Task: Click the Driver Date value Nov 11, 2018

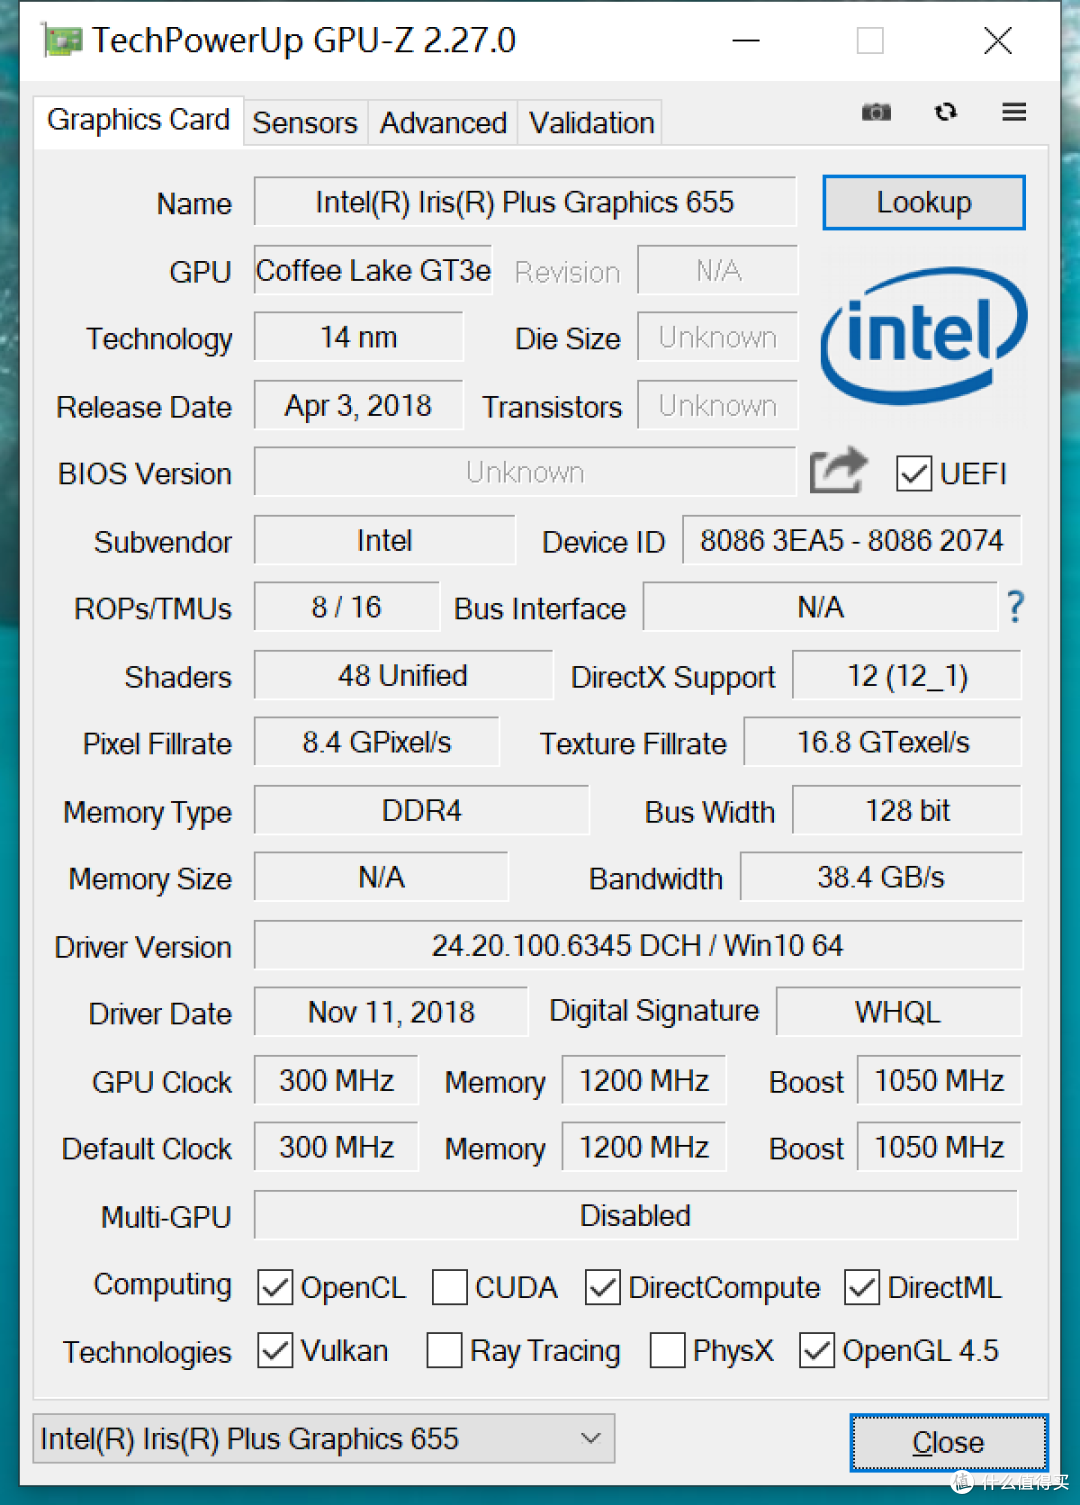Action: [391, 1012]
